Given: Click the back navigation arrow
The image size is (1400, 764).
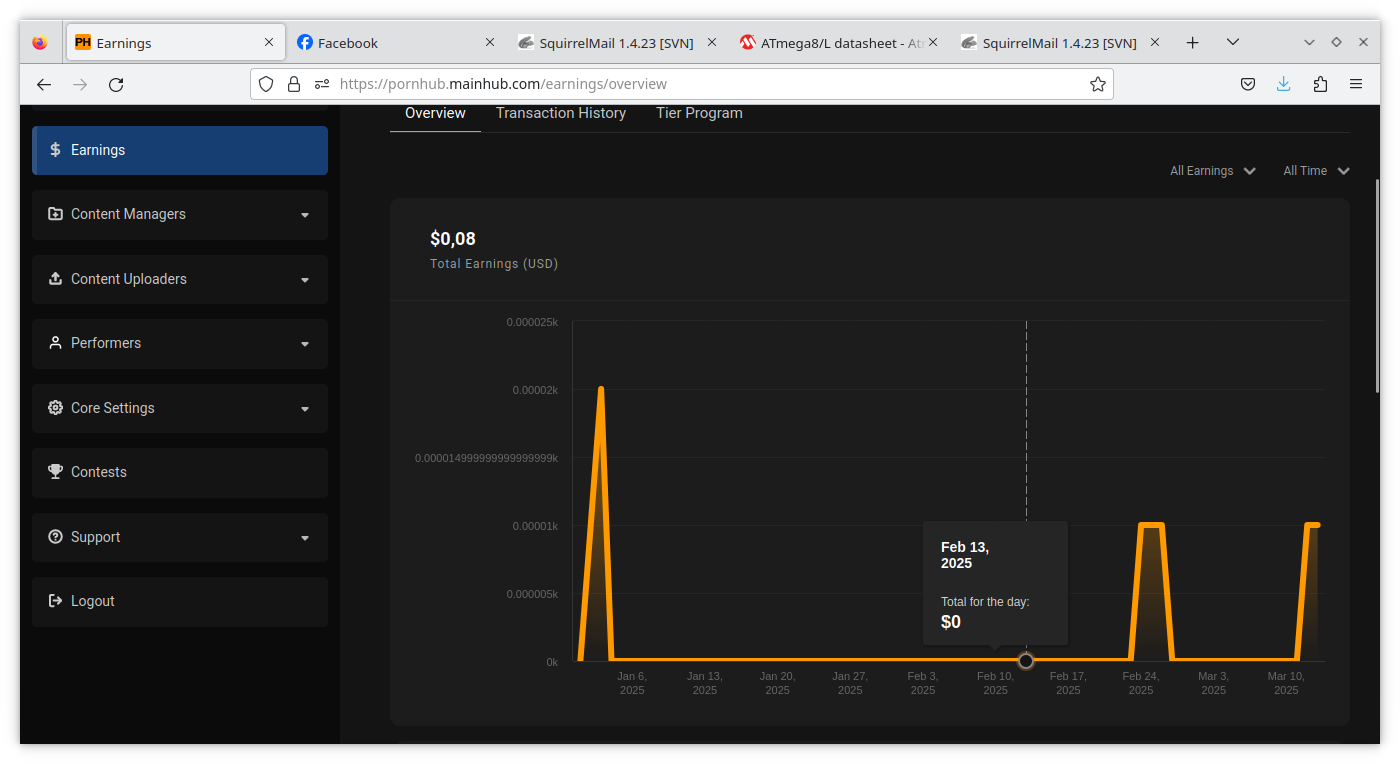Looking at the screenshot, I should click(x=44, y=85).
